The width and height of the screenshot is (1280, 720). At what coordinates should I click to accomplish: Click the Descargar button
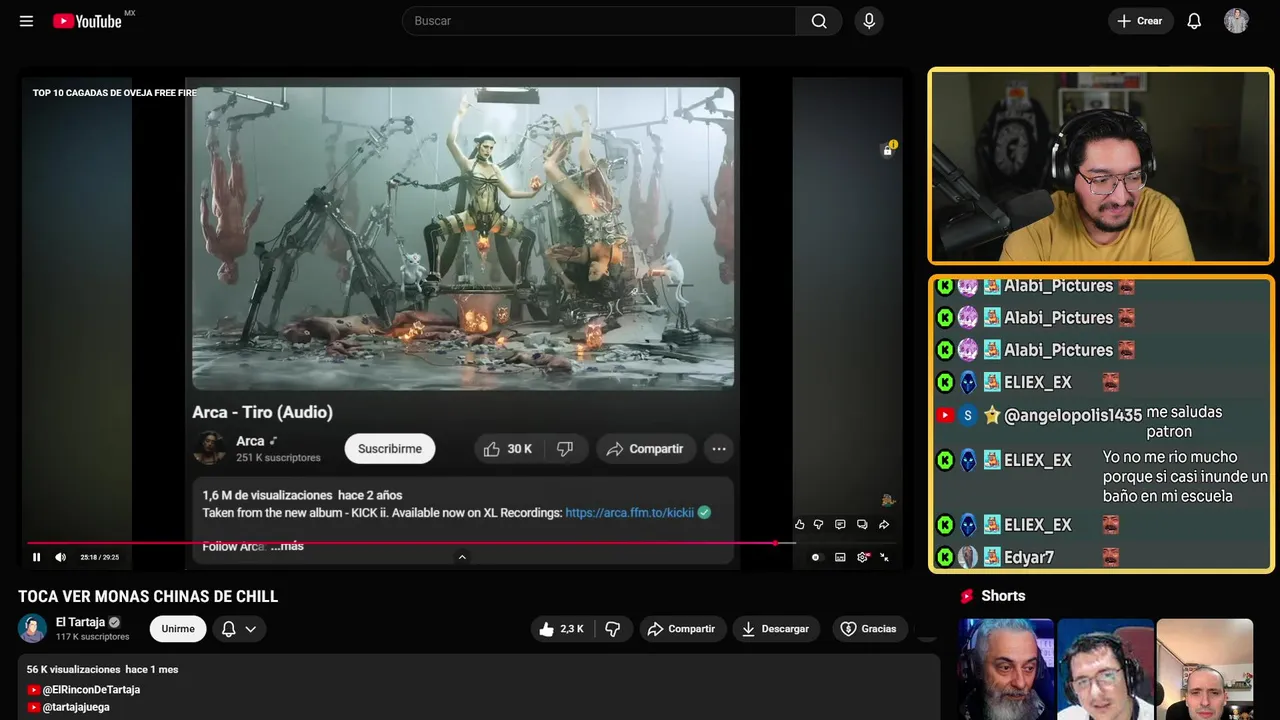click(x=776, y=629)
